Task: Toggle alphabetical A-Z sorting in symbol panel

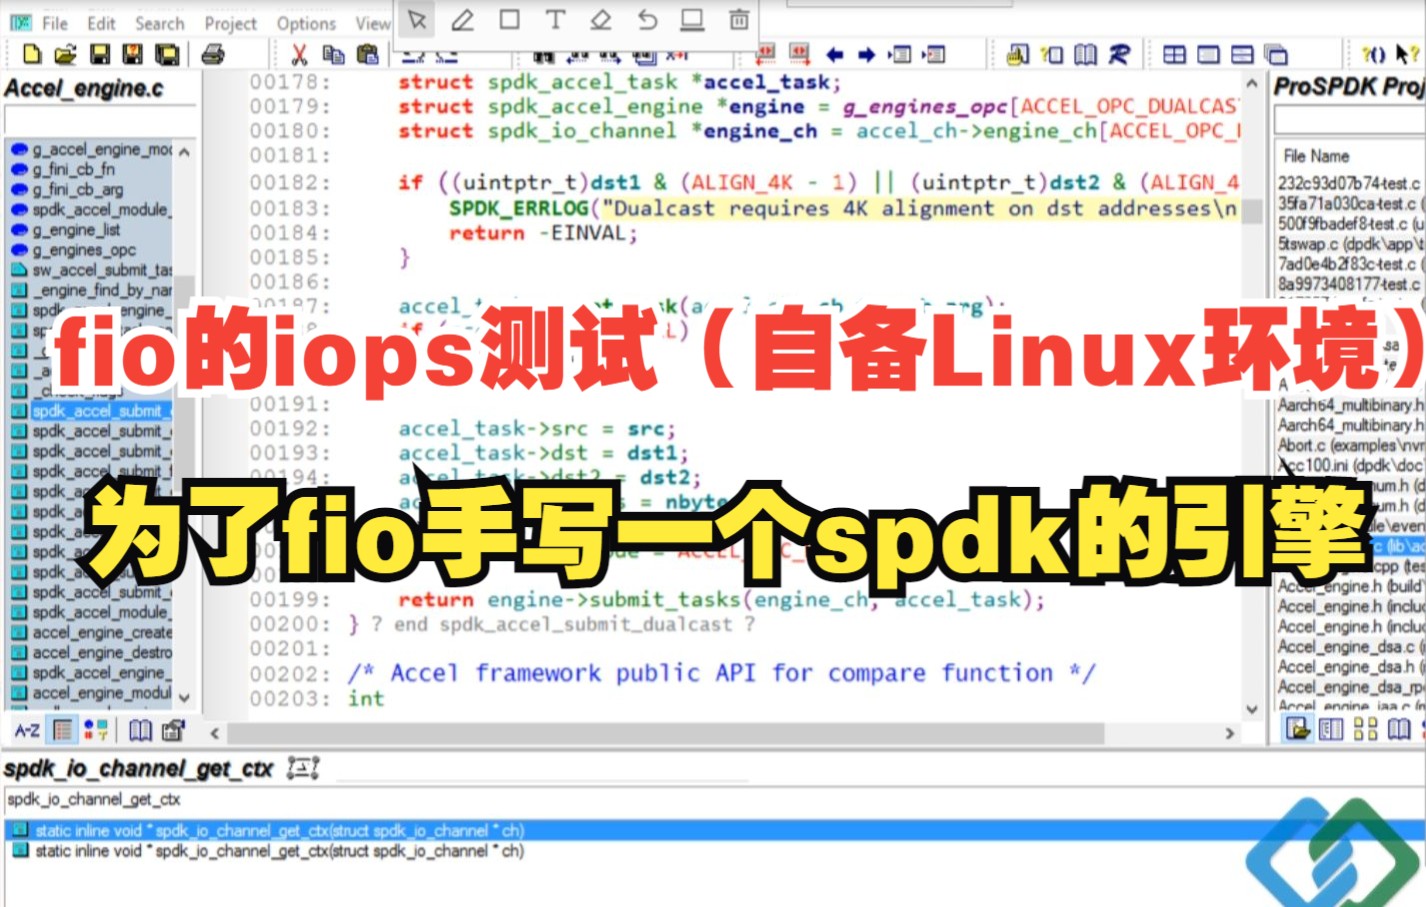Action: (27, 730)
